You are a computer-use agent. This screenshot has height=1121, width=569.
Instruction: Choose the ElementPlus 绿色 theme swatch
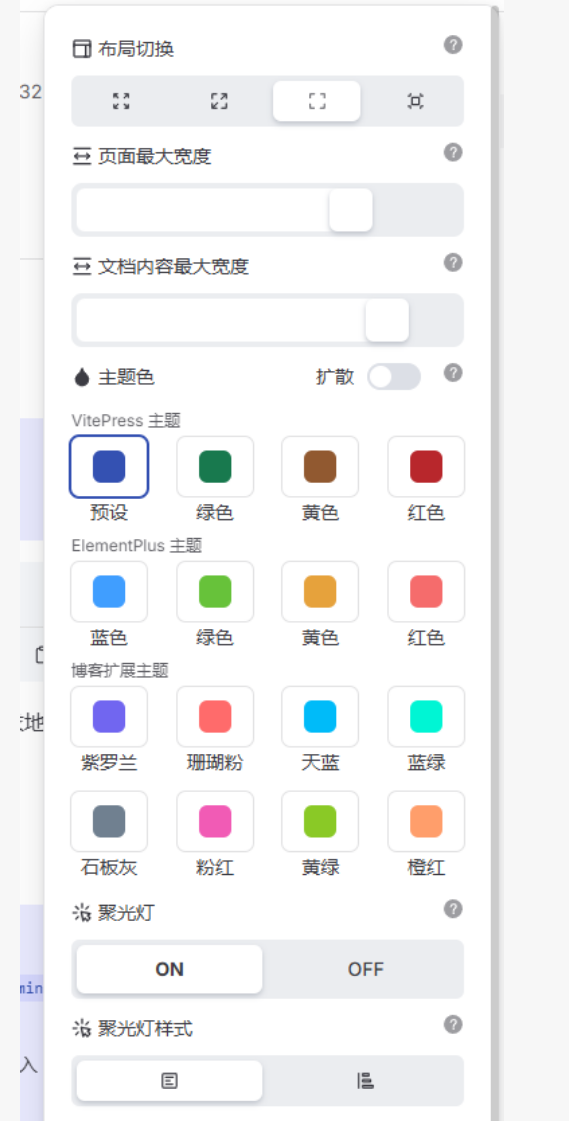(215, 591)
